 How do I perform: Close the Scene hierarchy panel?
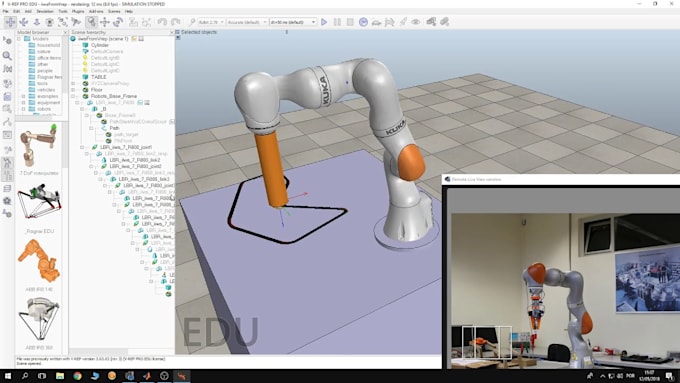[172, 33]
